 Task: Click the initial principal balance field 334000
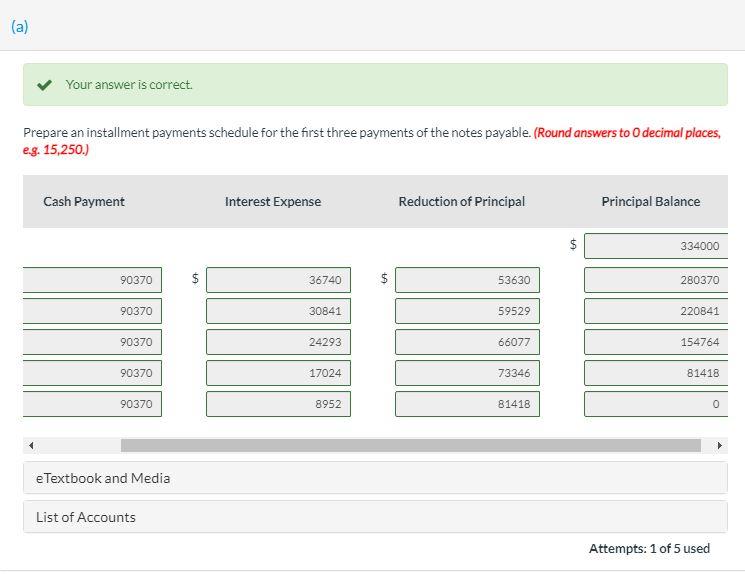tap(656, 246)
